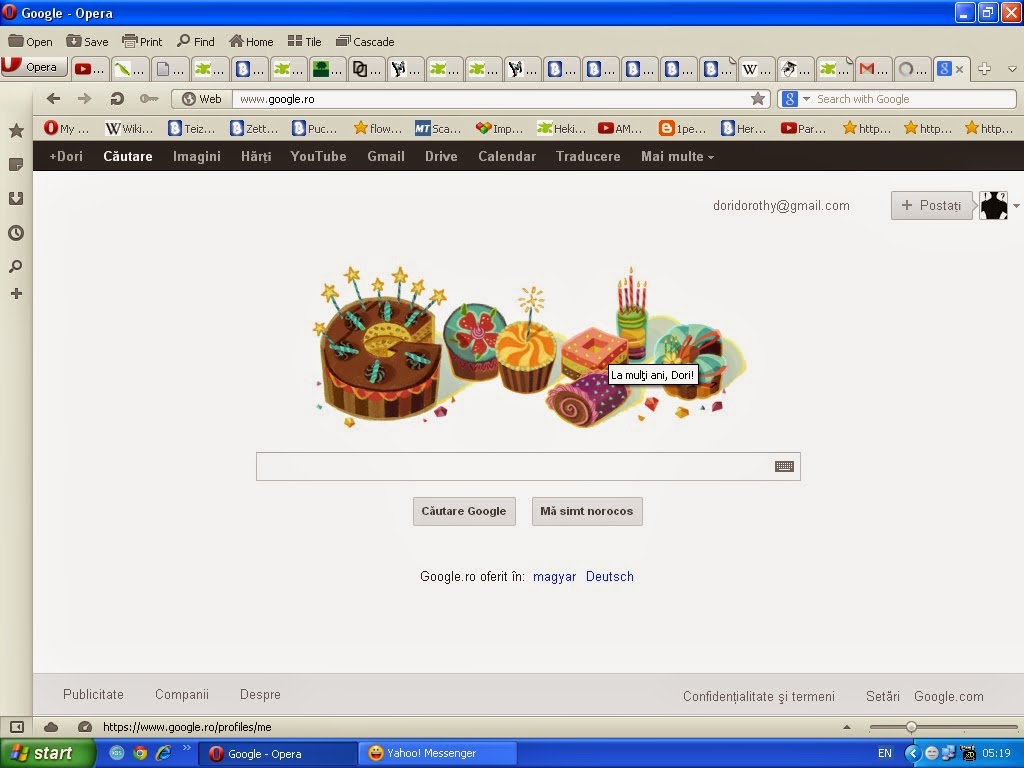Open the Setări footer link

883,696
